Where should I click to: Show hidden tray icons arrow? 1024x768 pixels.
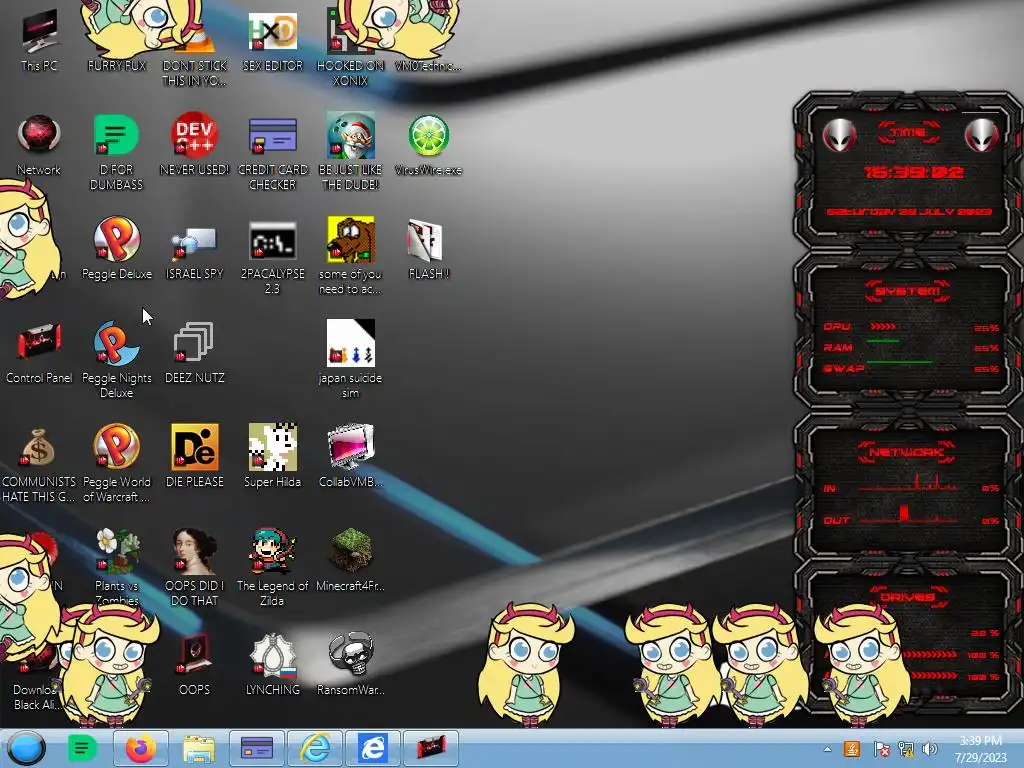[827, 750]
